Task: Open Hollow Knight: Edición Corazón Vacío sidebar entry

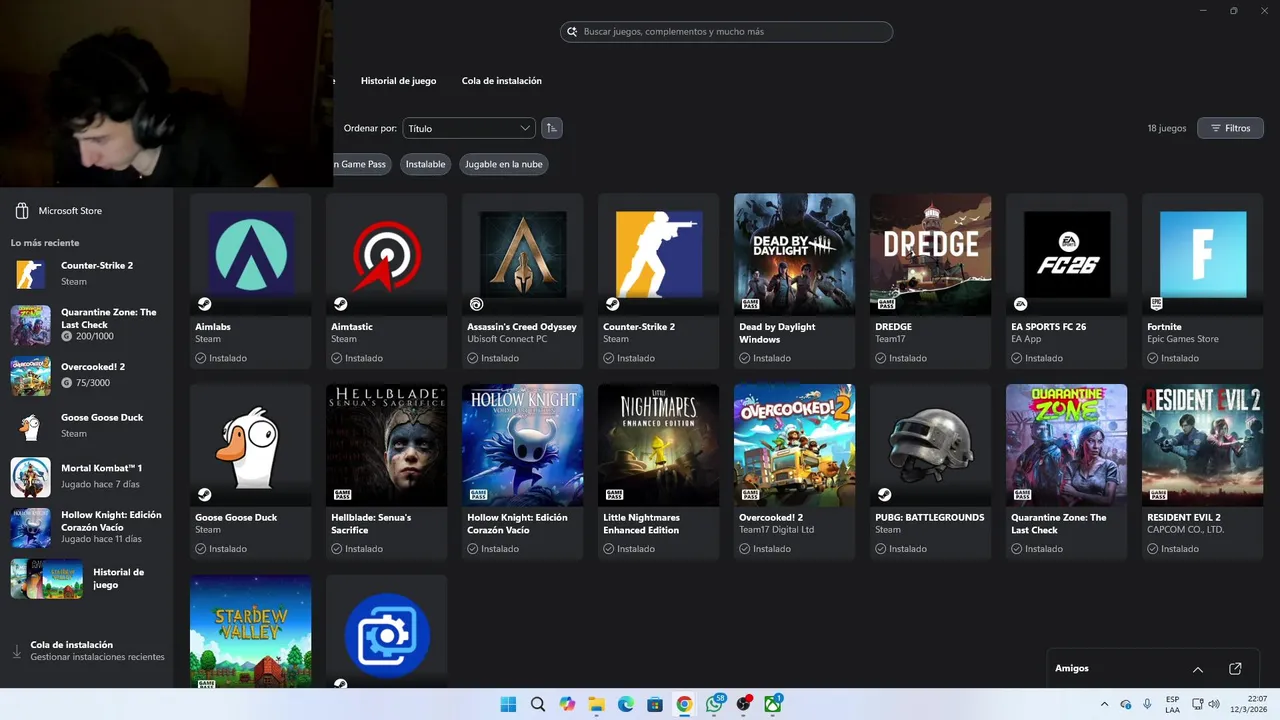Action: click(86, 527)
